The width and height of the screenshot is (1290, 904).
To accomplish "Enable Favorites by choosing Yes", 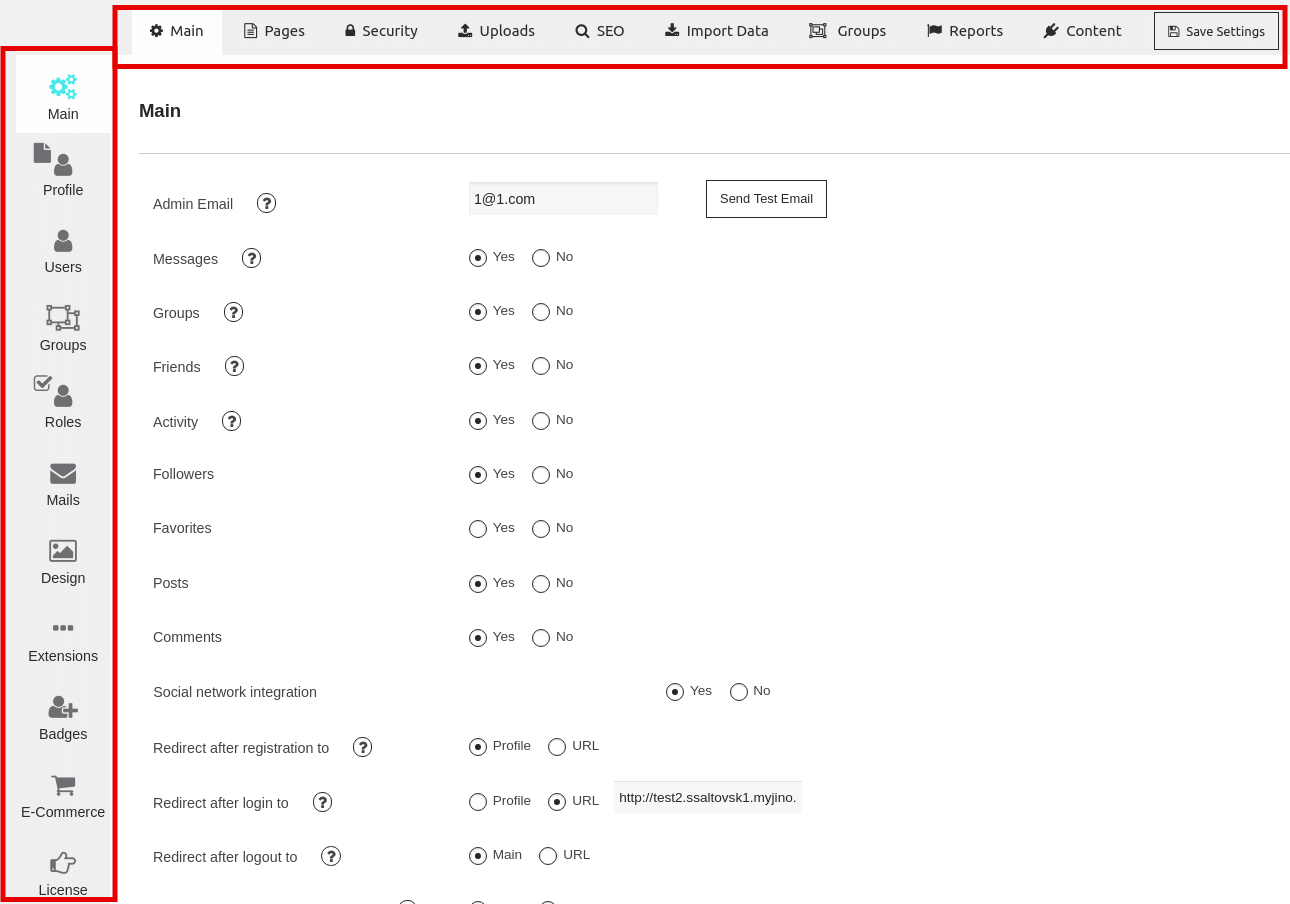I will pyautogui.click(x=477, y=528).
